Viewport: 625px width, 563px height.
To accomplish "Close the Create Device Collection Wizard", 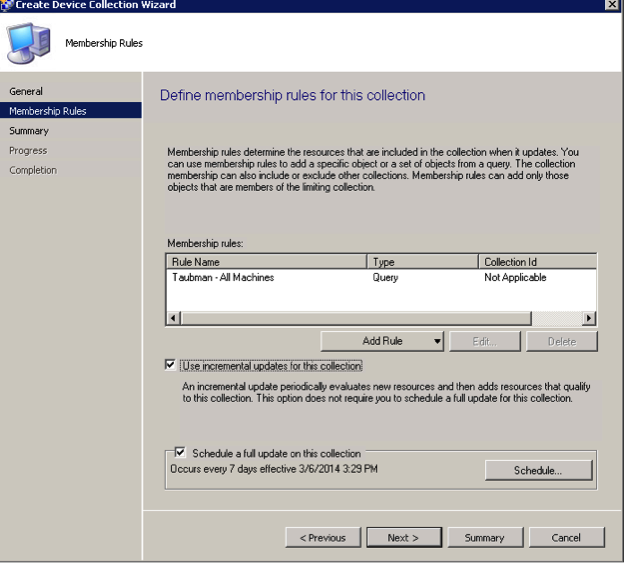I will (x=611, y=5).
